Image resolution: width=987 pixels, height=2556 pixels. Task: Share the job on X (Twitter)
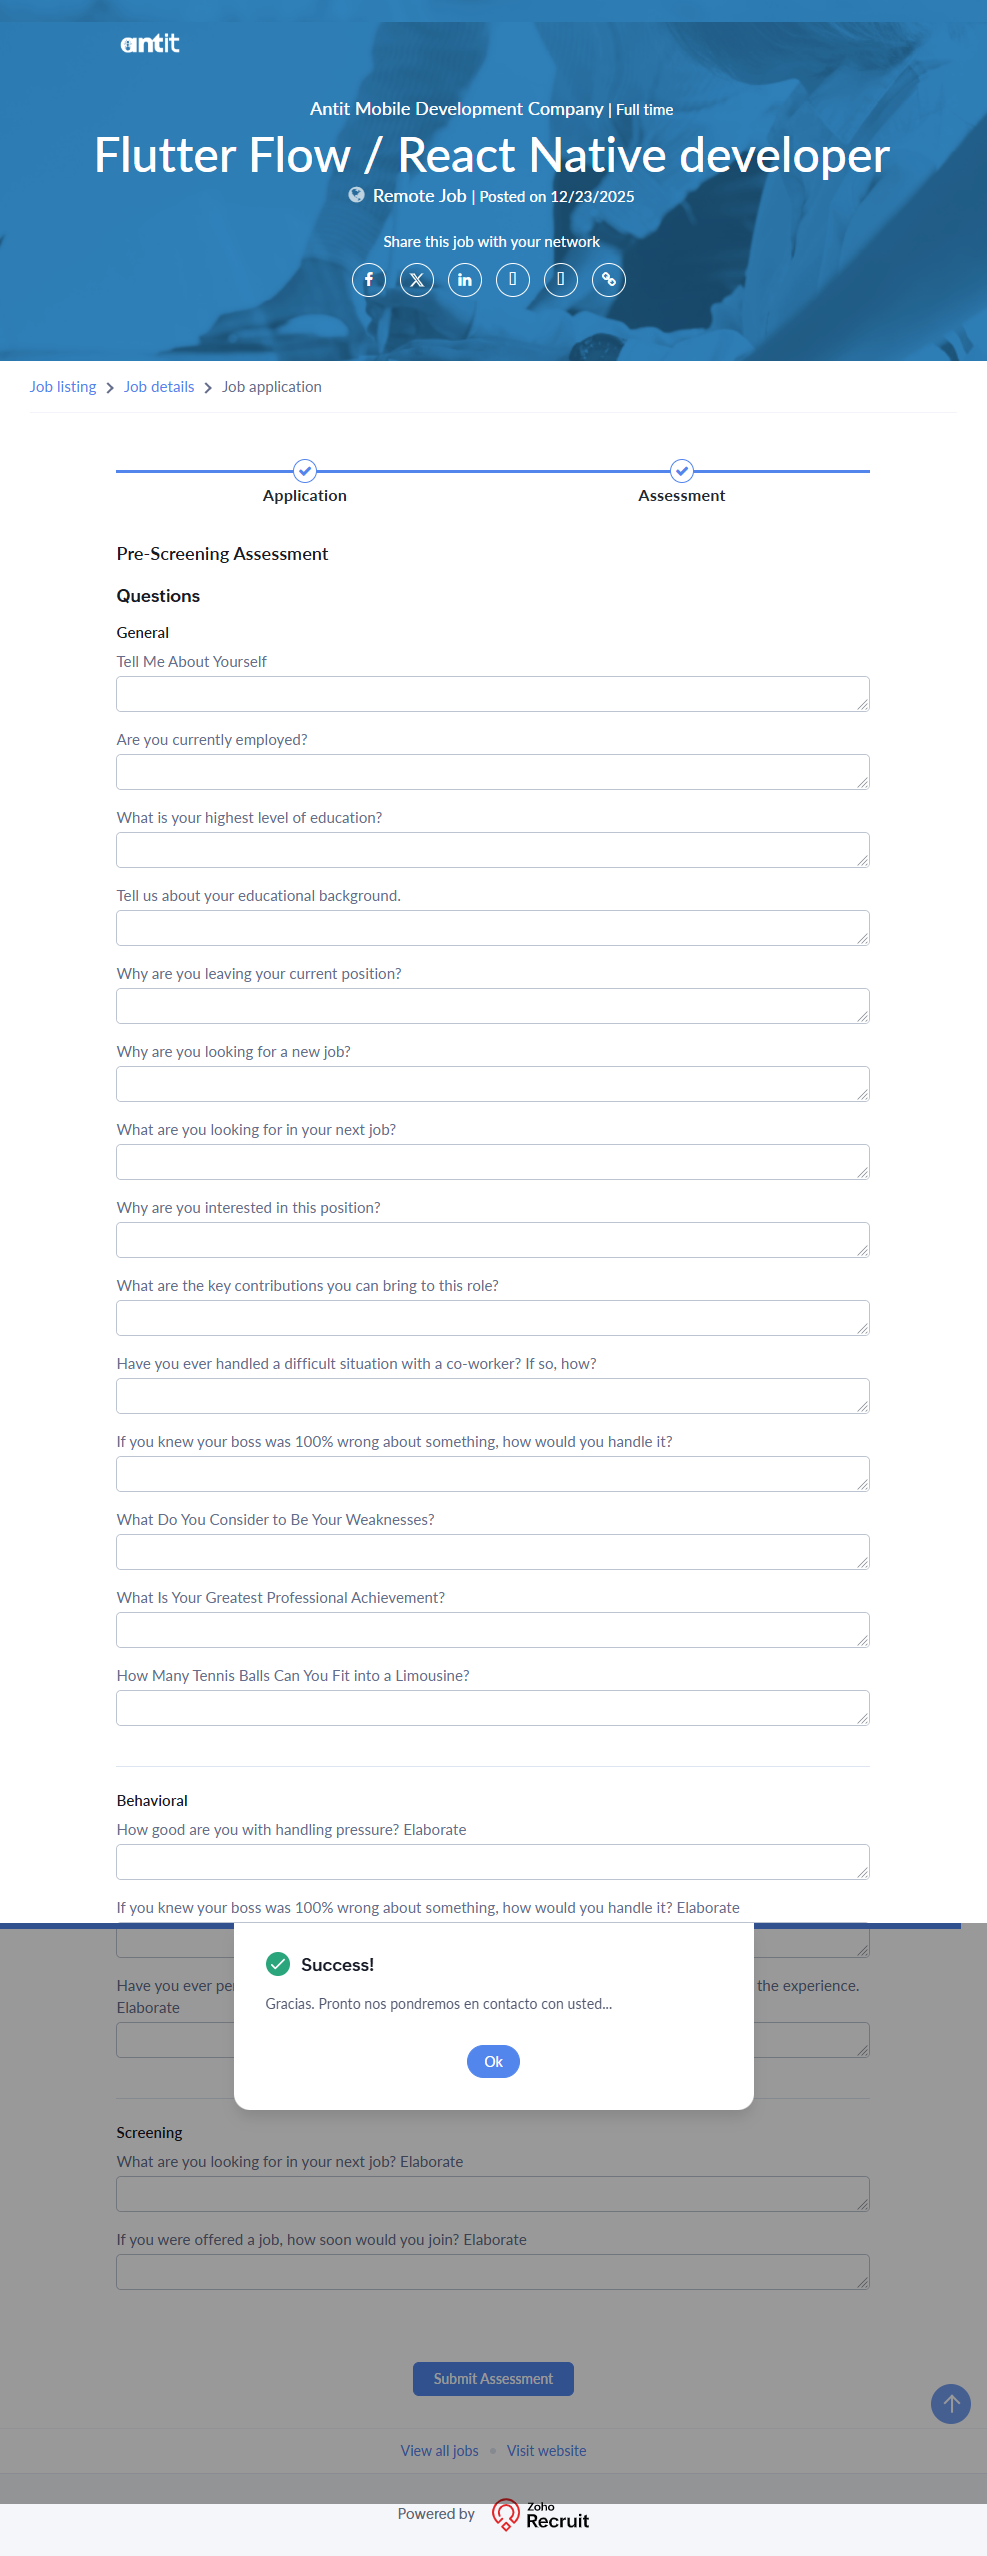pos(417,280)
